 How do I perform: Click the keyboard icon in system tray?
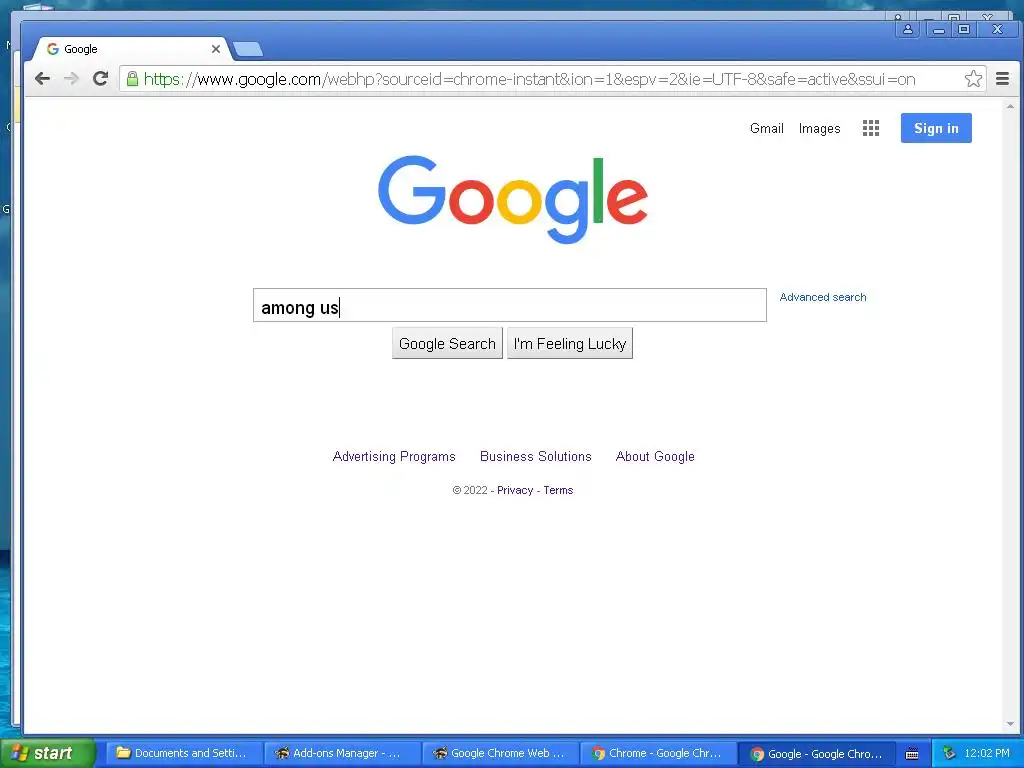[x=912, y=754]
